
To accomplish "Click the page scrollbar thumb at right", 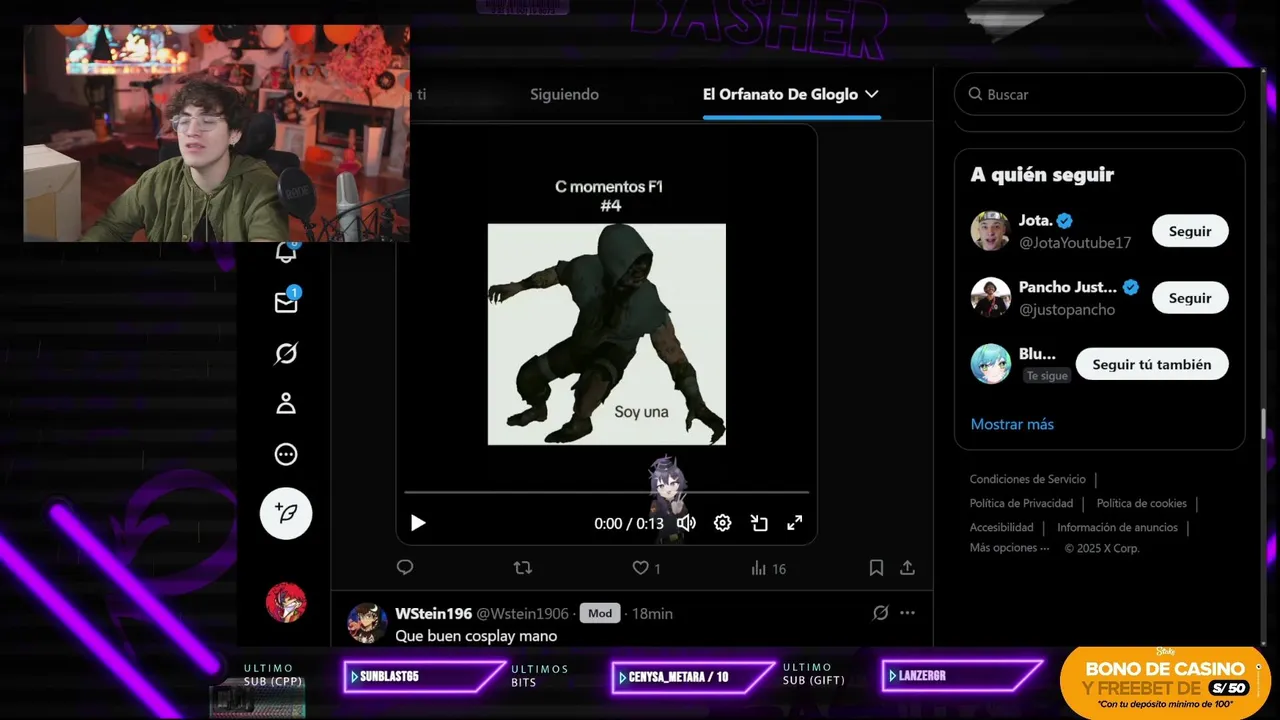I will tap(1264, 424).
